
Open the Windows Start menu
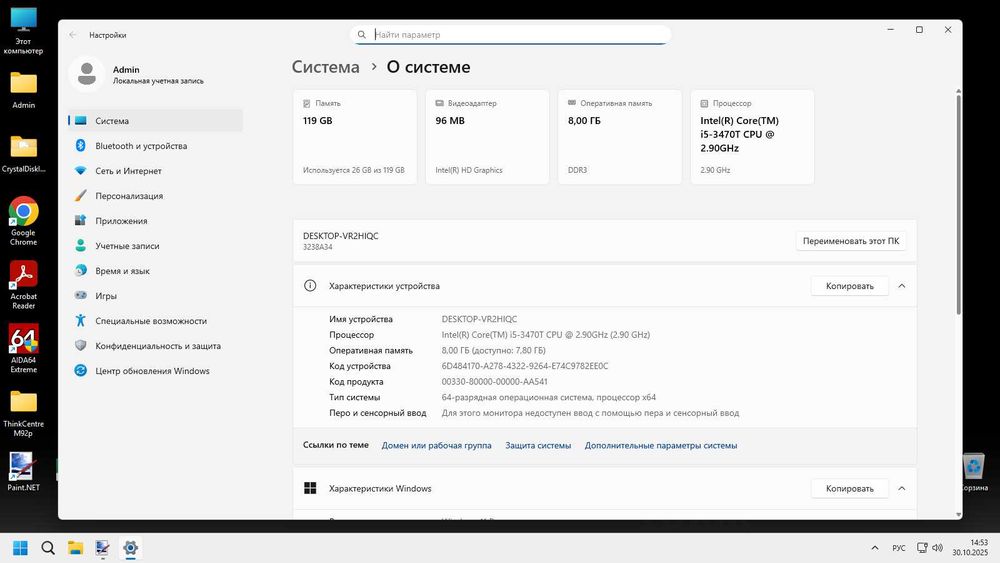(x=20, y=548)
